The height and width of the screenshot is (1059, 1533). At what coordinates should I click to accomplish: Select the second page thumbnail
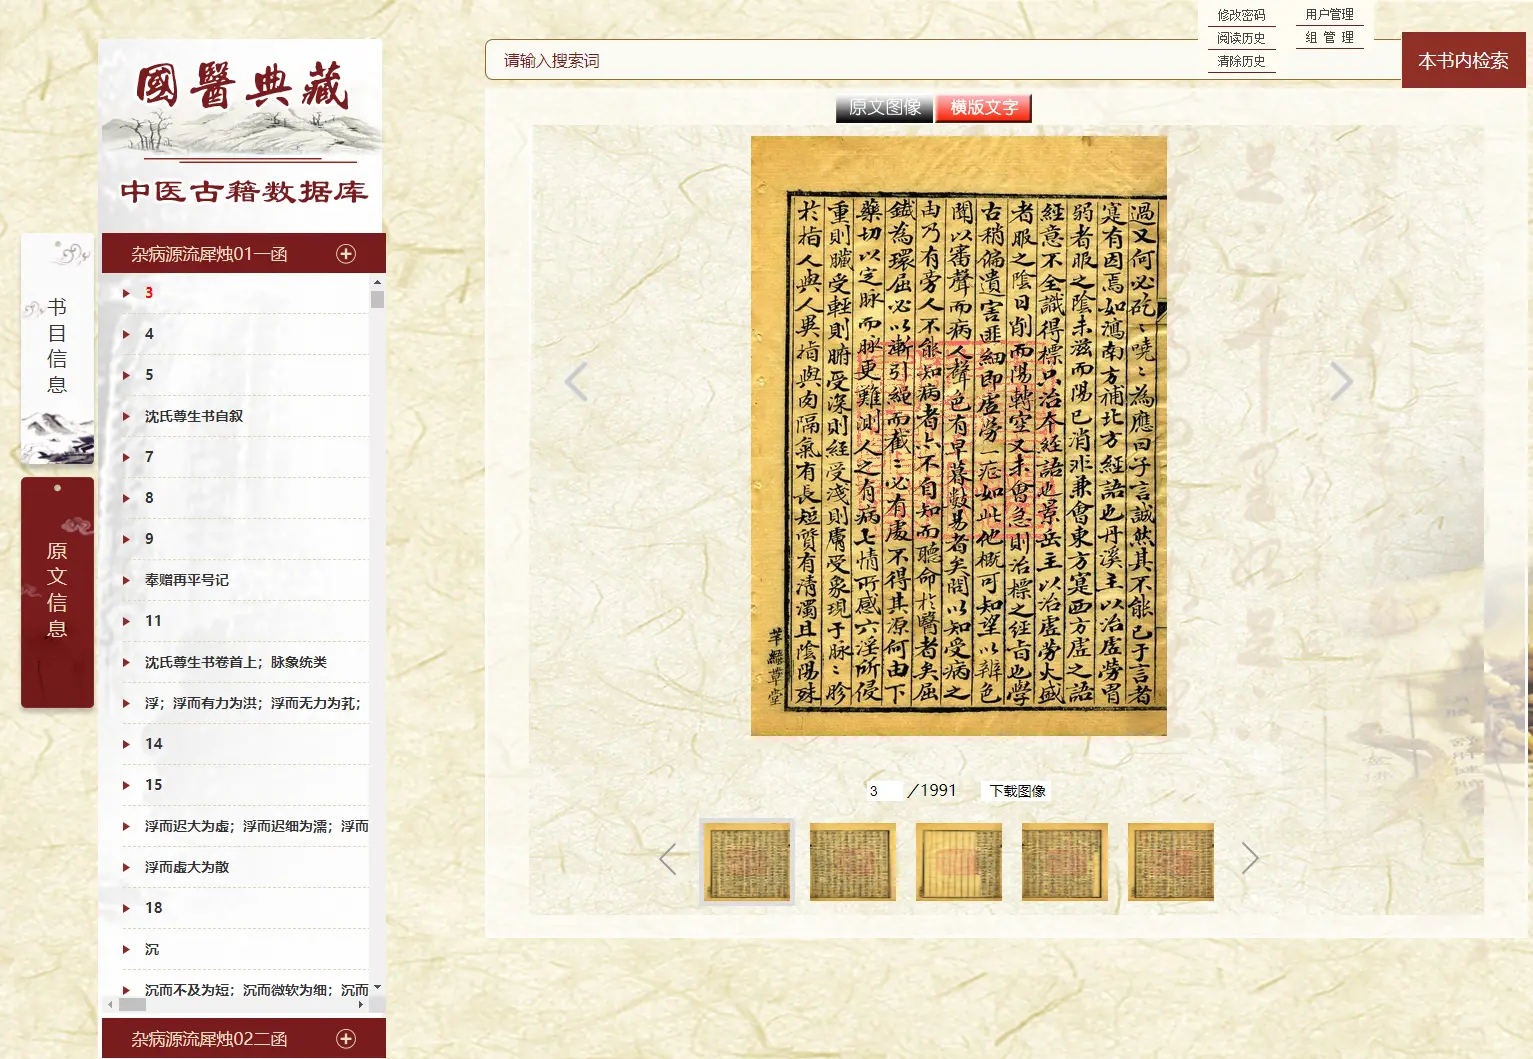[x=853, y=862]
